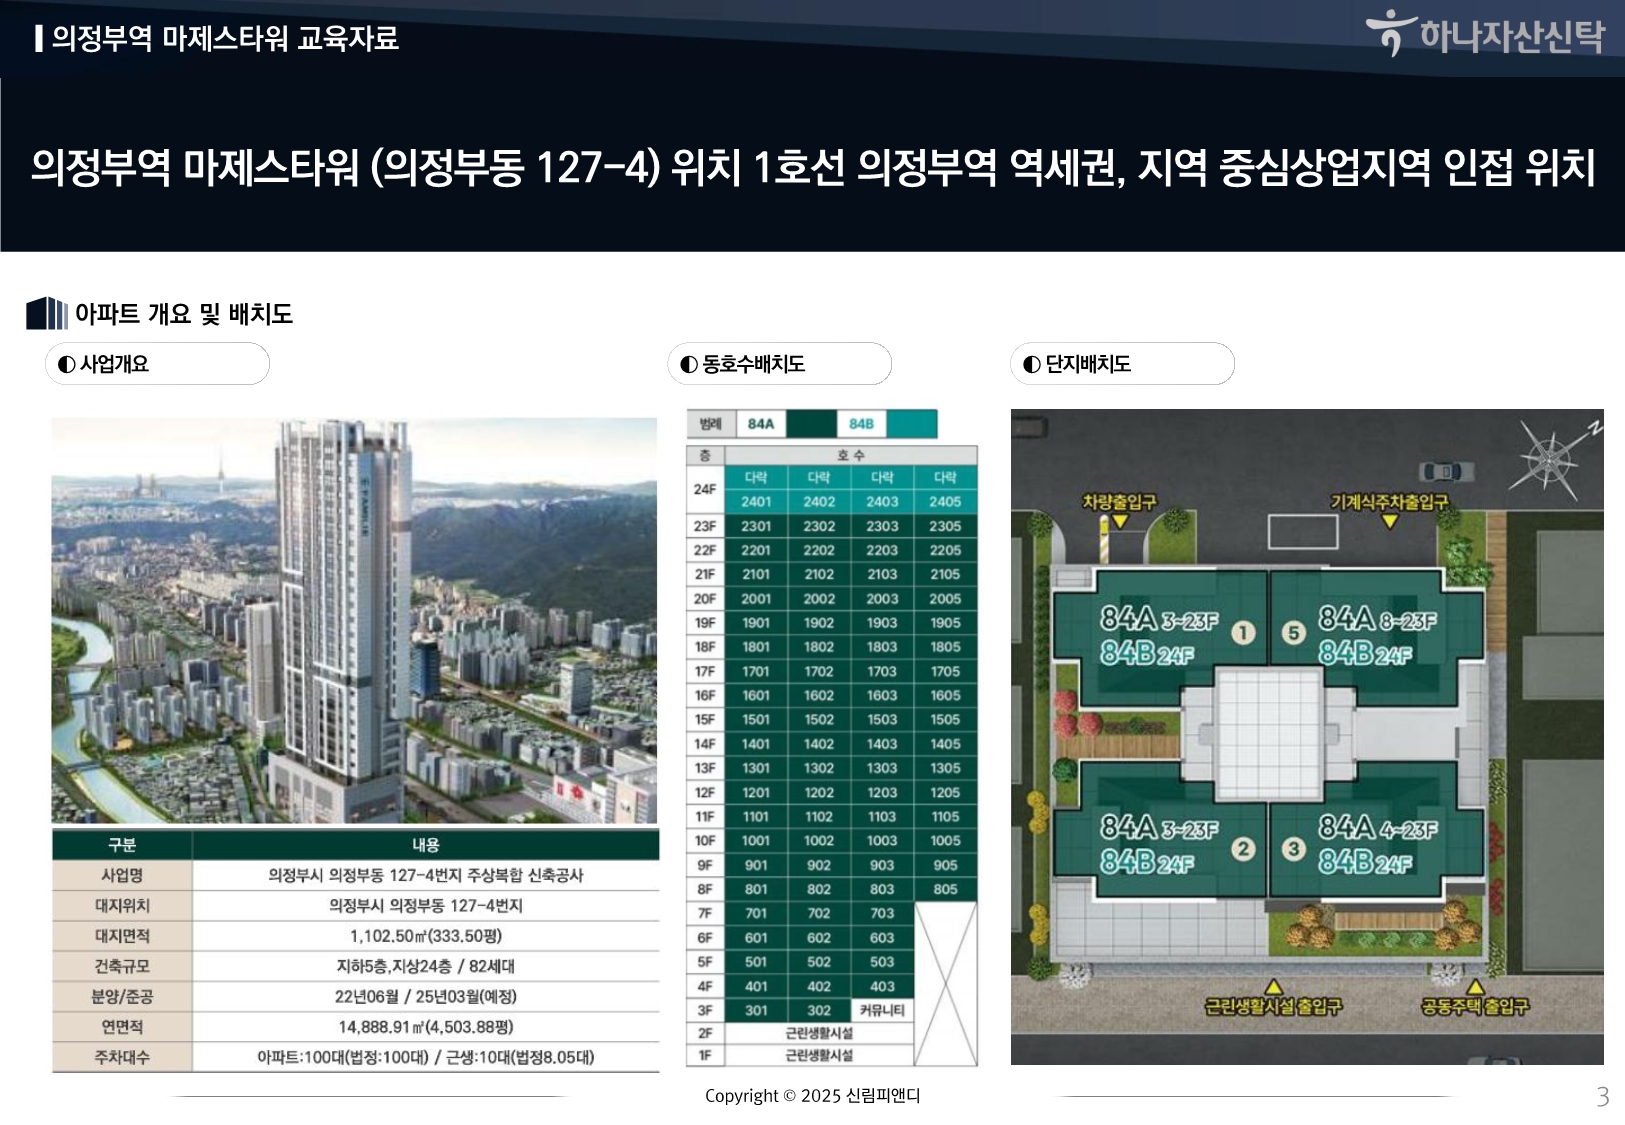Viewport: 1625px width, 1125px height.
Task: Click the 주차대수 row label
Action: (x=122, y=1057)
